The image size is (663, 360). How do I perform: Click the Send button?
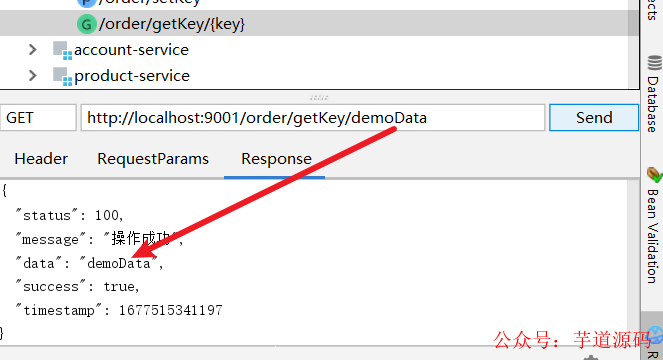594,118
